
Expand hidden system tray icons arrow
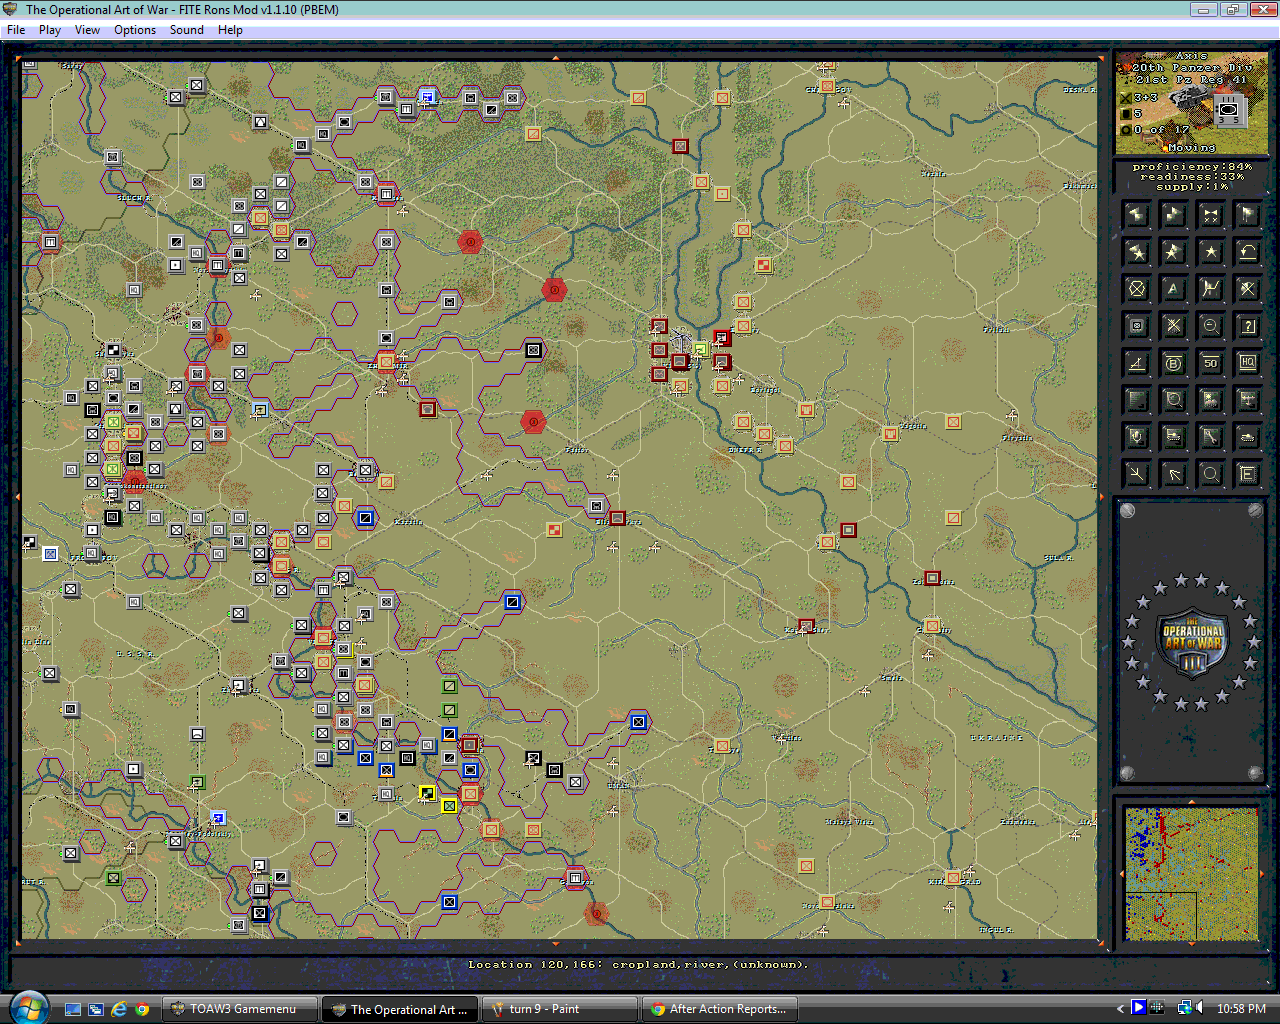tap(1120, 1008)
